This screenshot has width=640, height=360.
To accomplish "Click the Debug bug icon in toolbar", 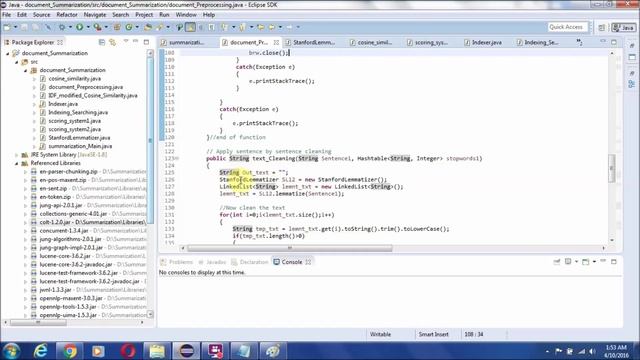I will (x=62, y=27).
